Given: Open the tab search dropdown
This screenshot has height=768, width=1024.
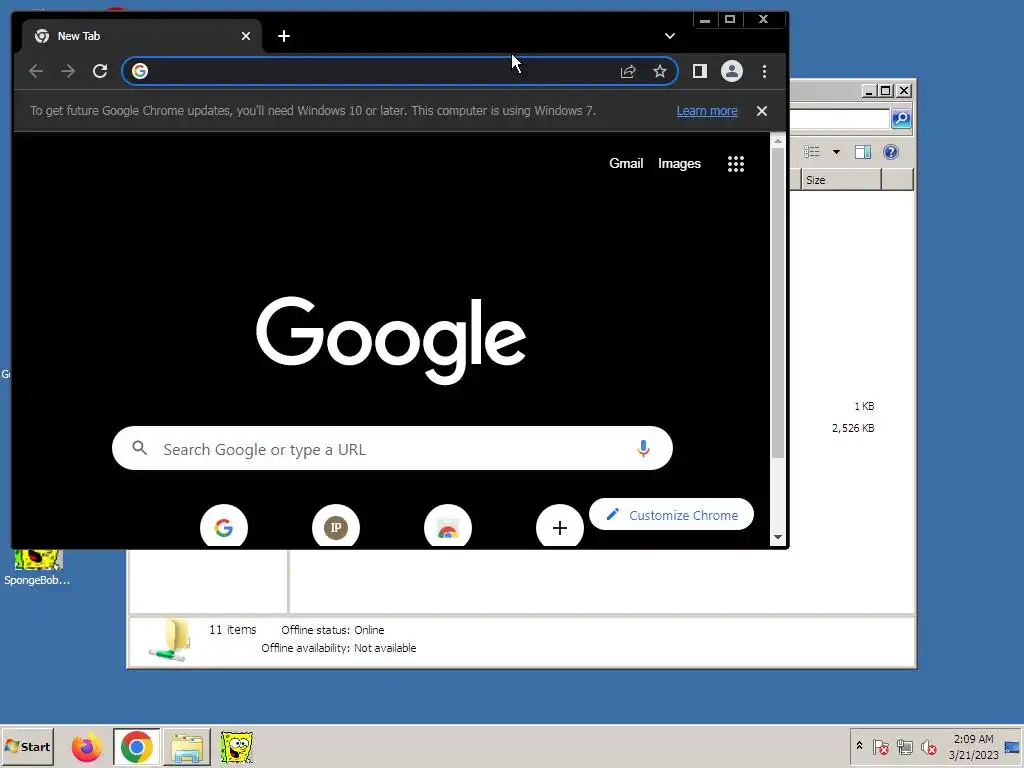Looking at the screenshot, I should (669, 36).
